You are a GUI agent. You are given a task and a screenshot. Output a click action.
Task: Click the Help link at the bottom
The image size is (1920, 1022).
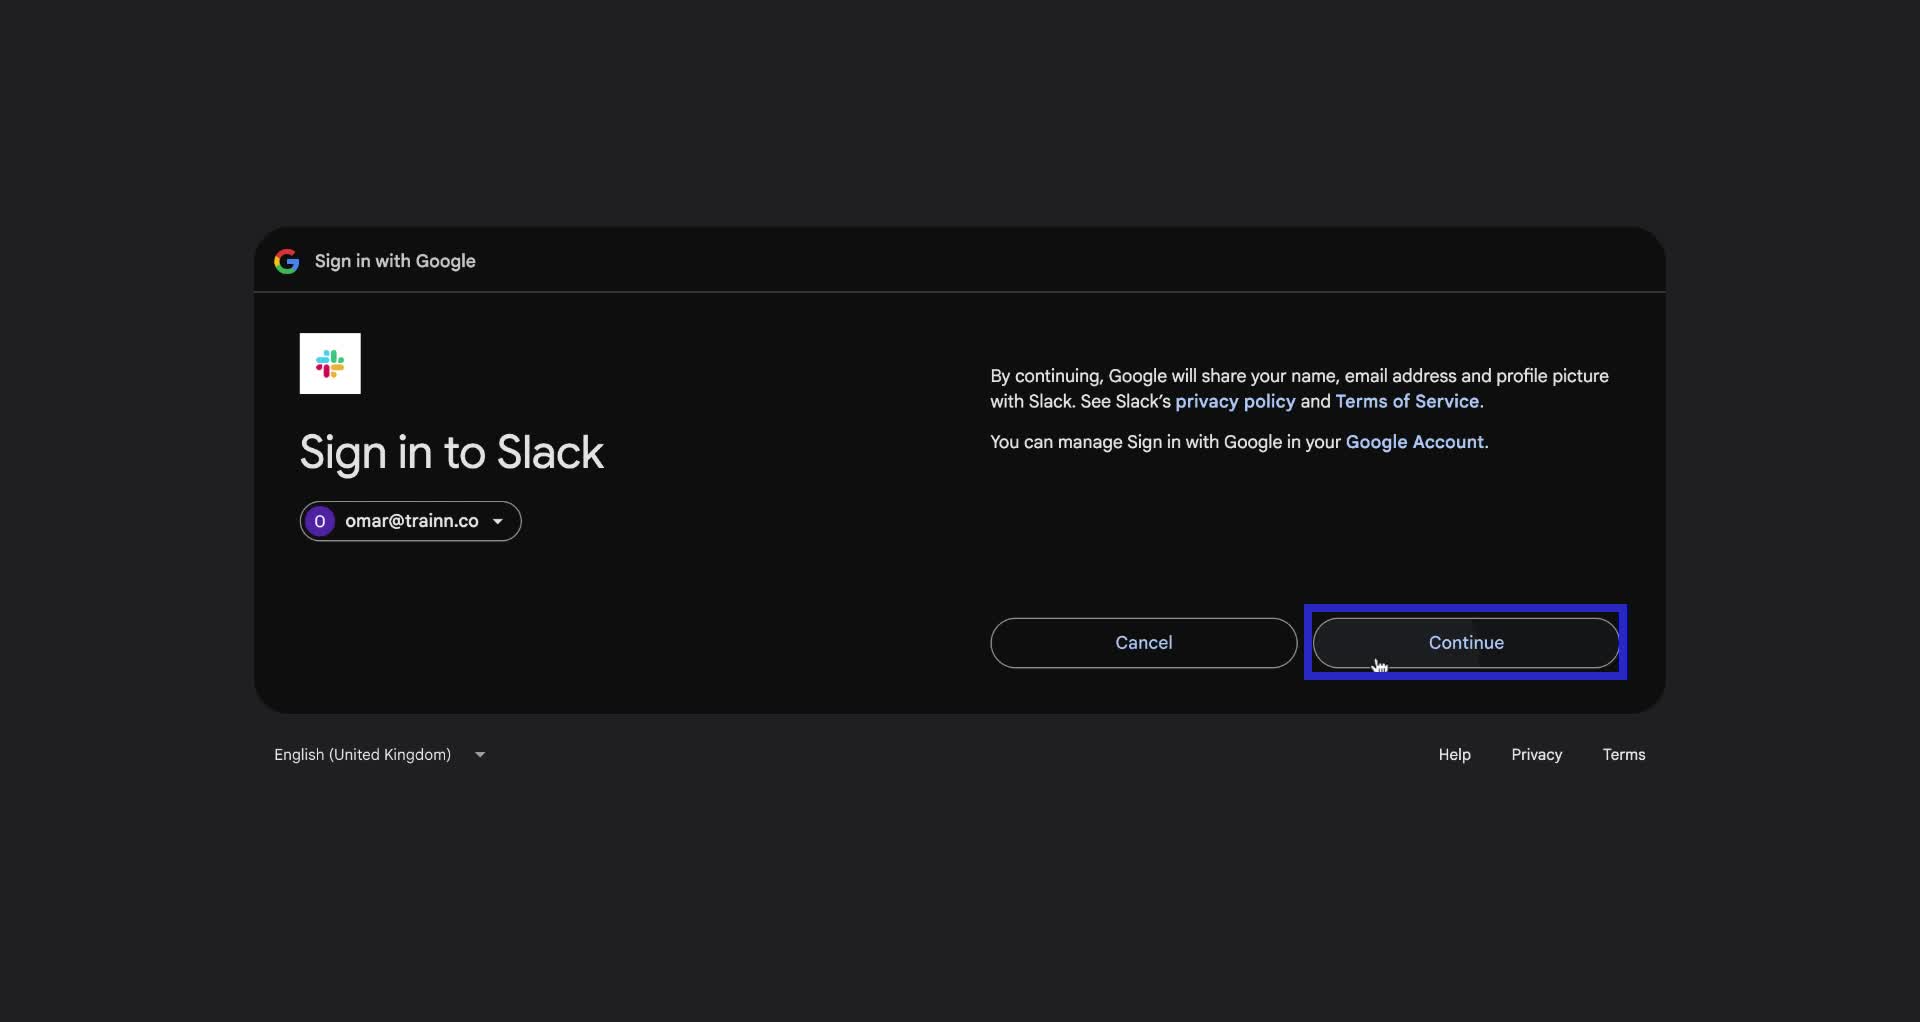coord(1454,754)
